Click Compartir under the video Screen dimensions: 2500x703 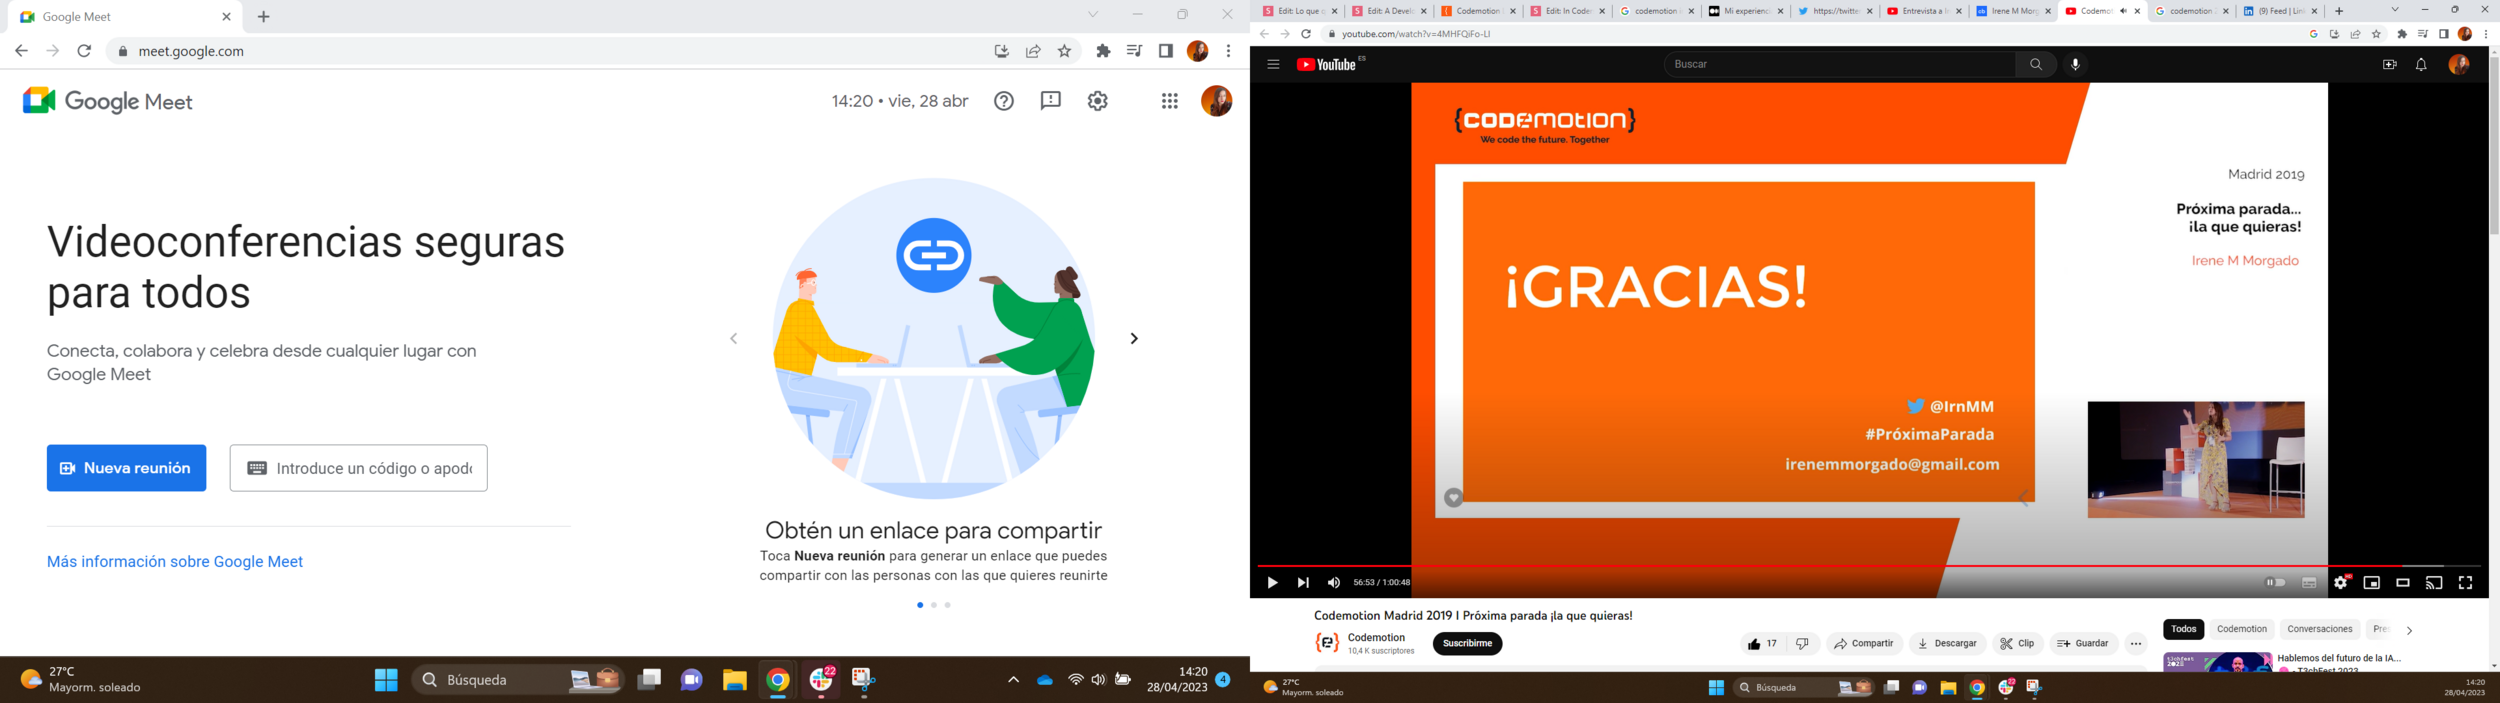(x=1864, y=644)
